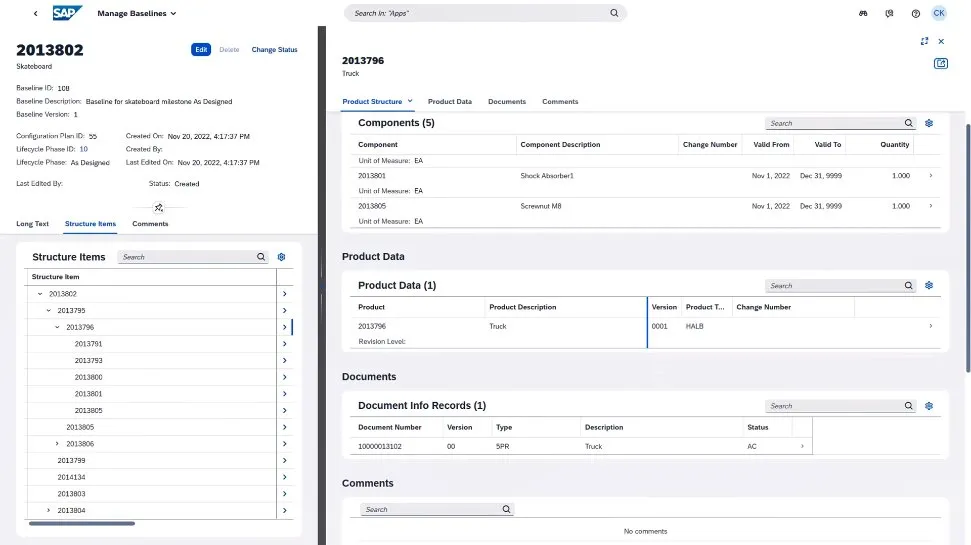Click the Valid From column header

click(x=771, y=145)
